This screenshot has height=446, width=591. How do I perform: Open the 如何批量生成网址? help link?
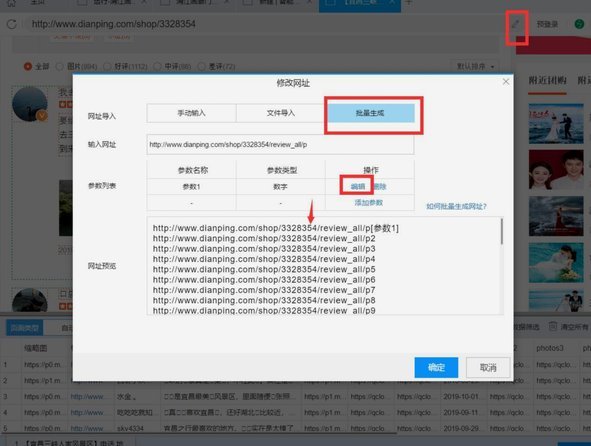456,207
